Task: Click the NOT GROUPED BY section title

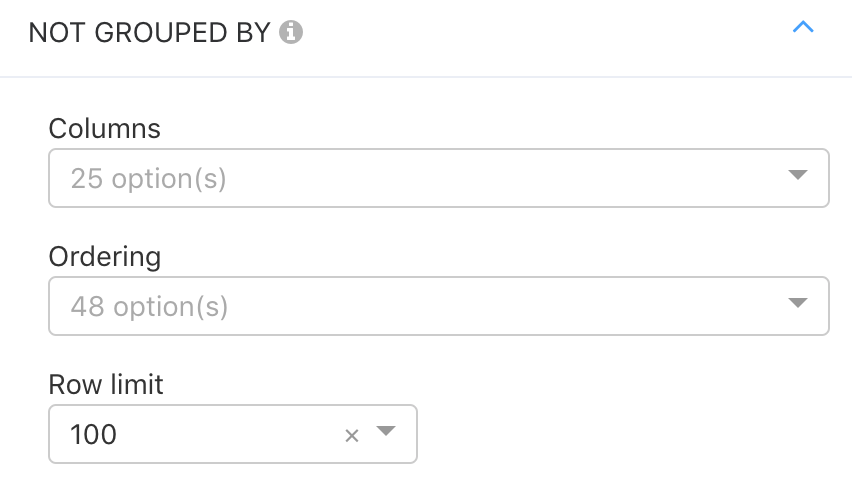Action: 149,33
